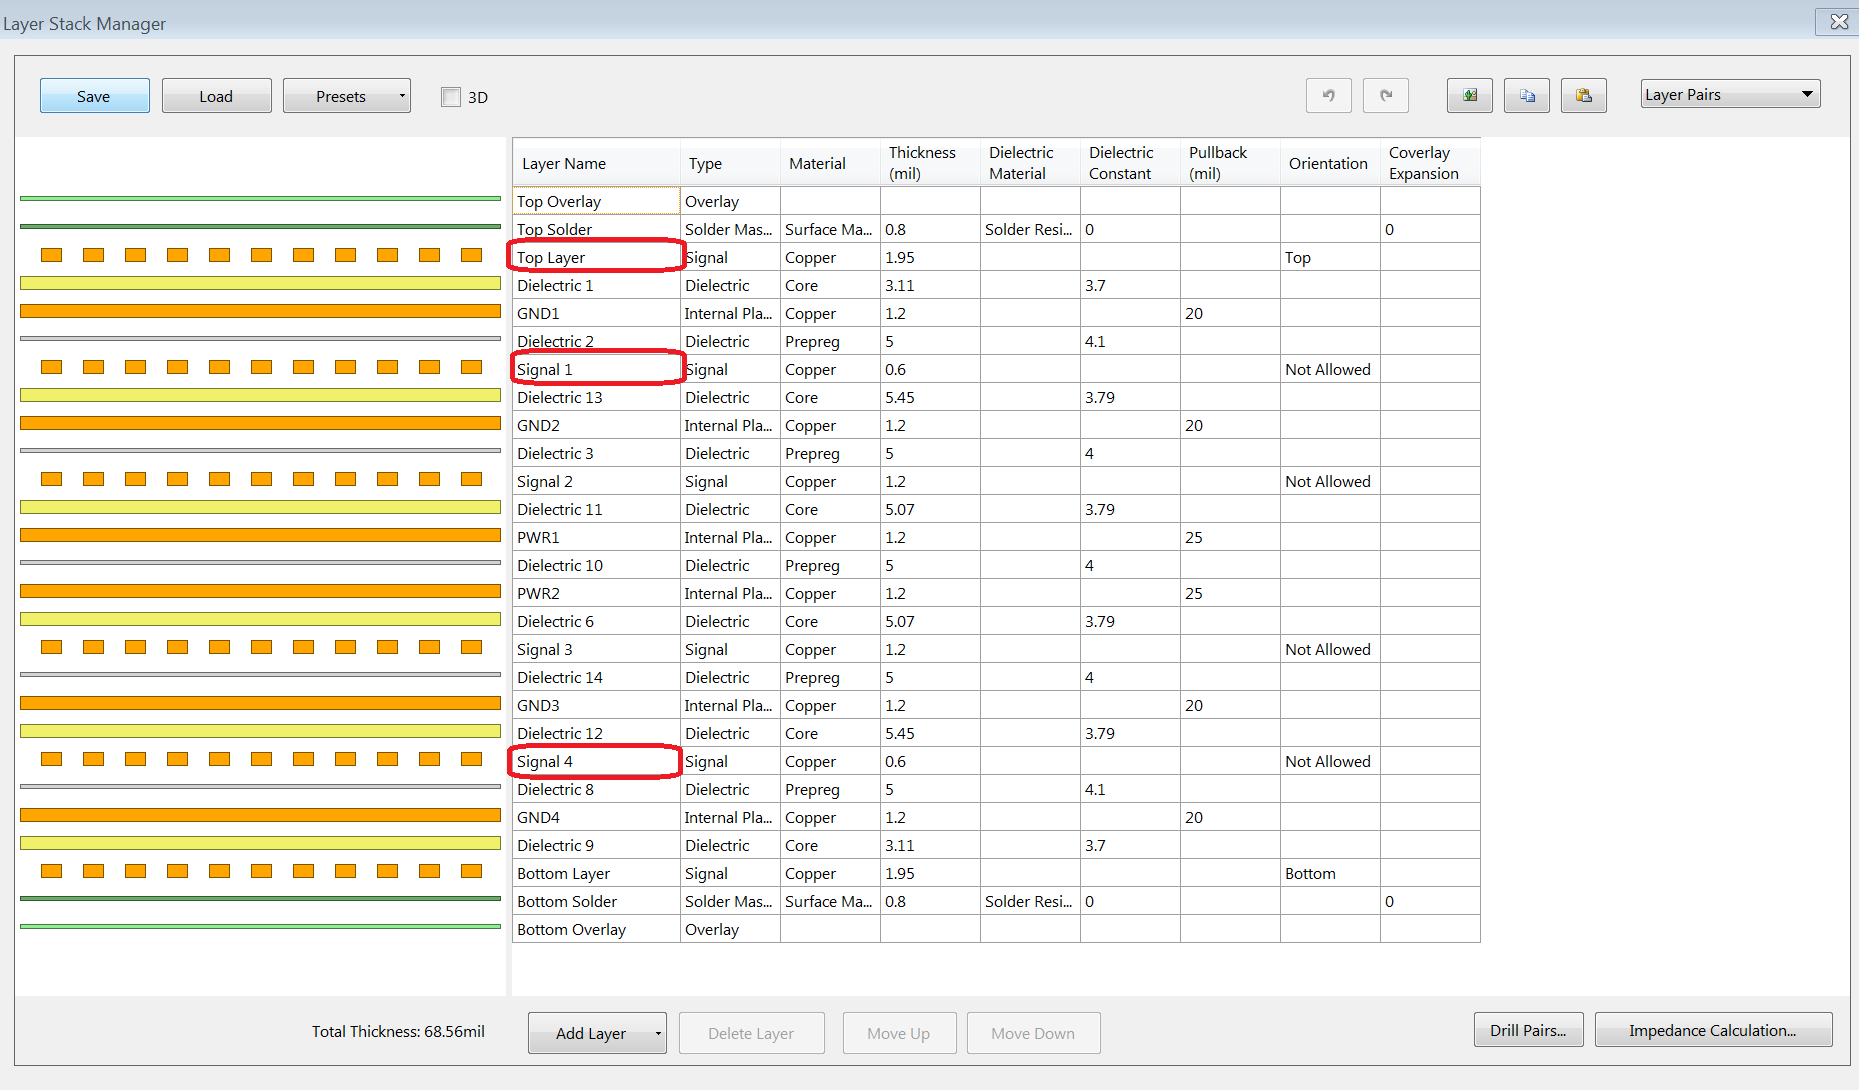This screenshot has height=1090, width=1859.
Task: Click the Coverlay Expansion column header
Action: [x=1430, y=163]
